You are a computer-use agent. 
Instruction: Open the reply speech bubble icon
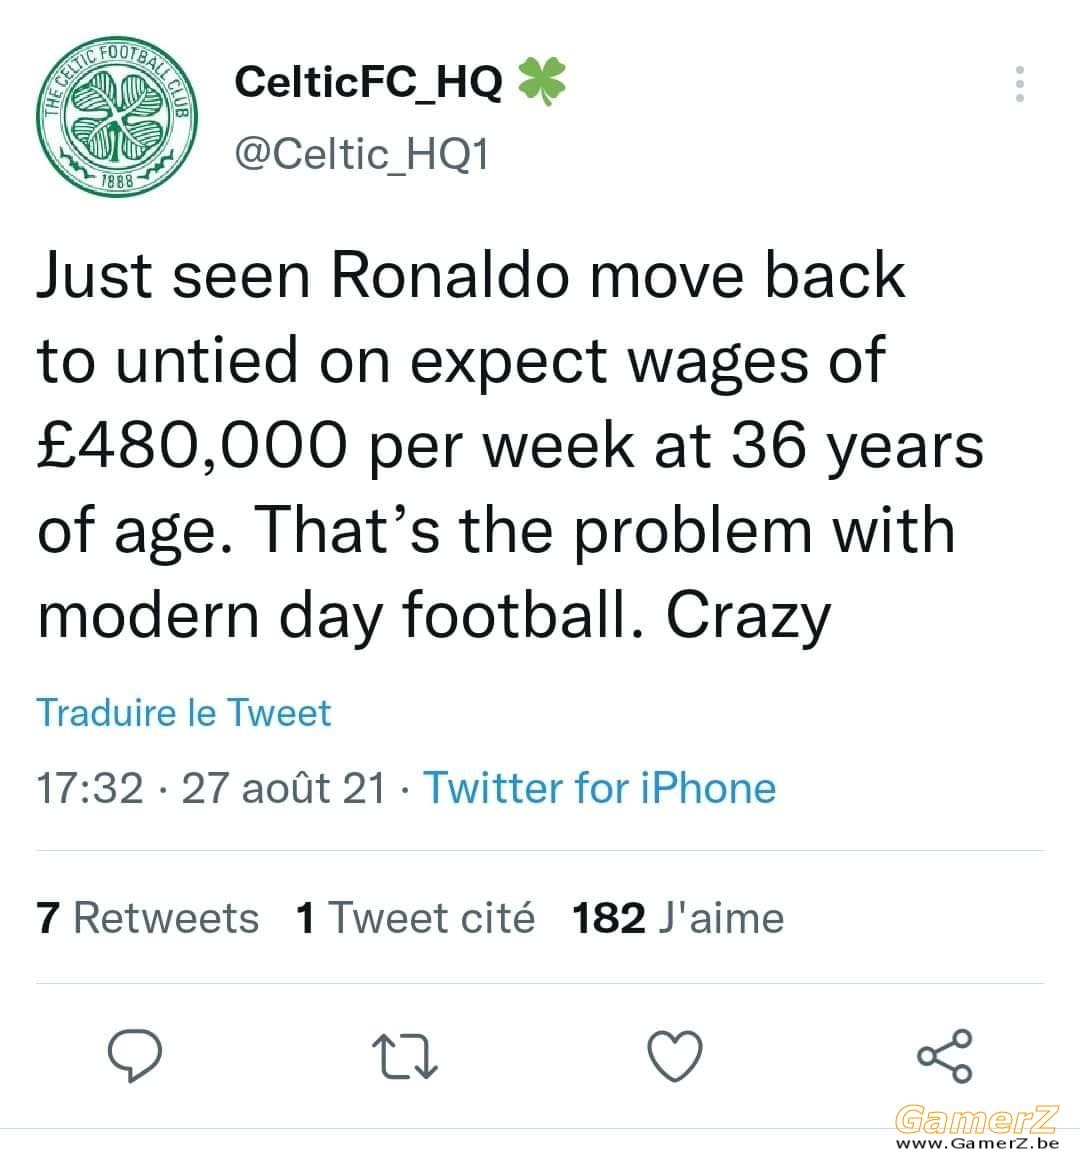(135, 1055)
